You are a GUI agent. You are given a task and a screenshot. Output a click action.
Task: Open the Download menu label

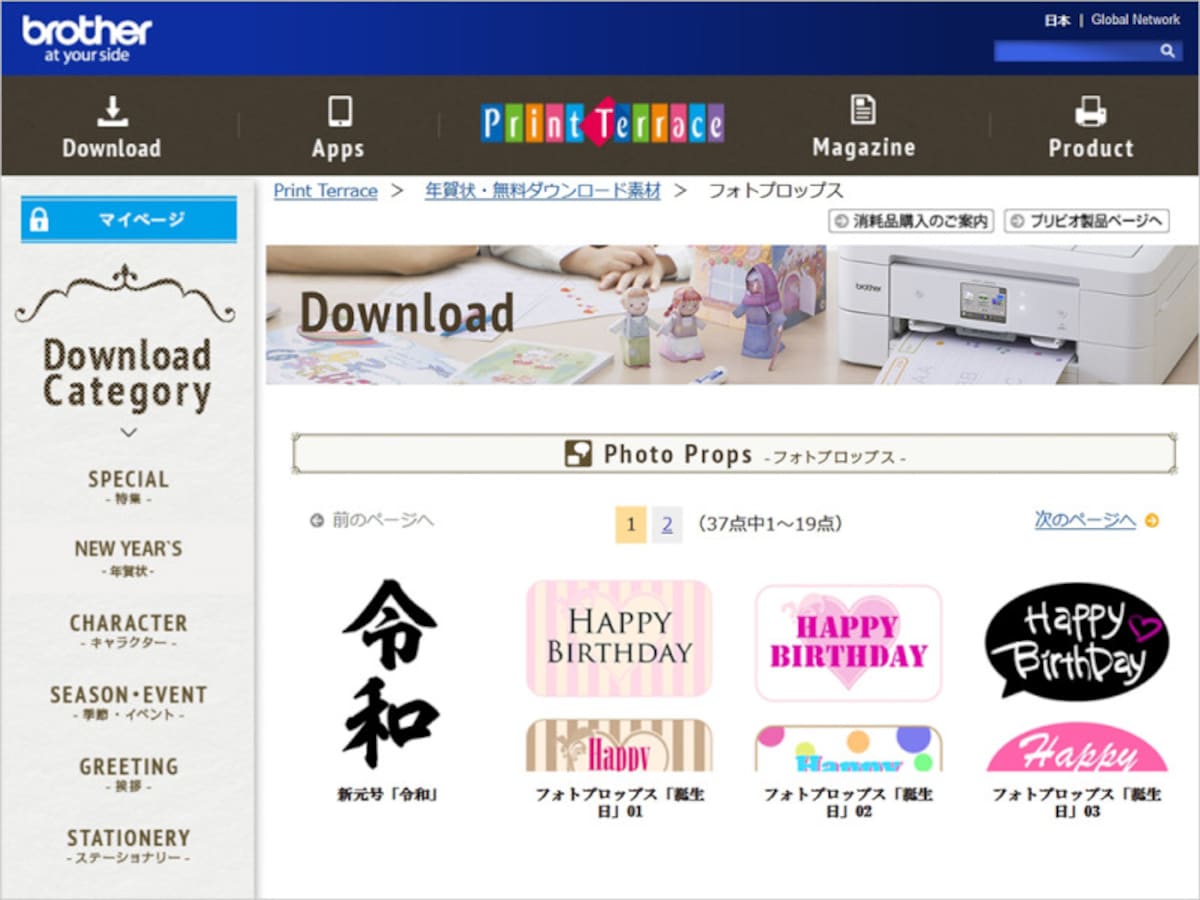click(112, 148)
